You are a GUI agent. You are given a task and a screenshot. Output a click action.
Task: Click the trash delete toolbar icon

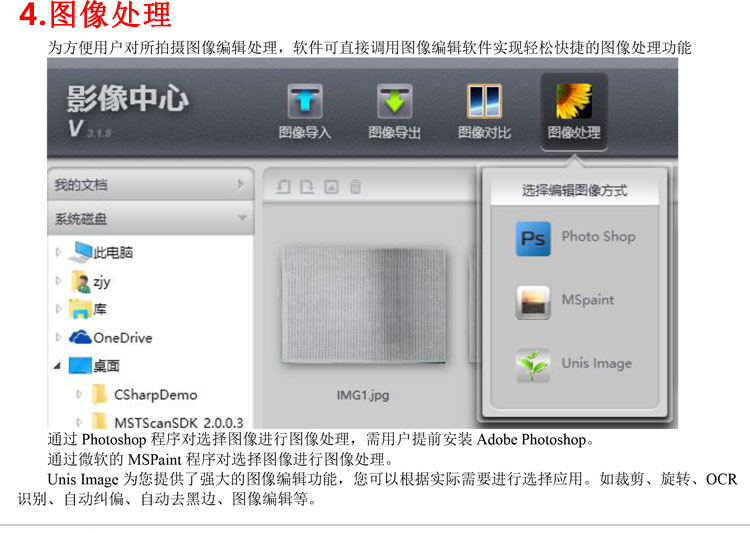tap(355, 187)
